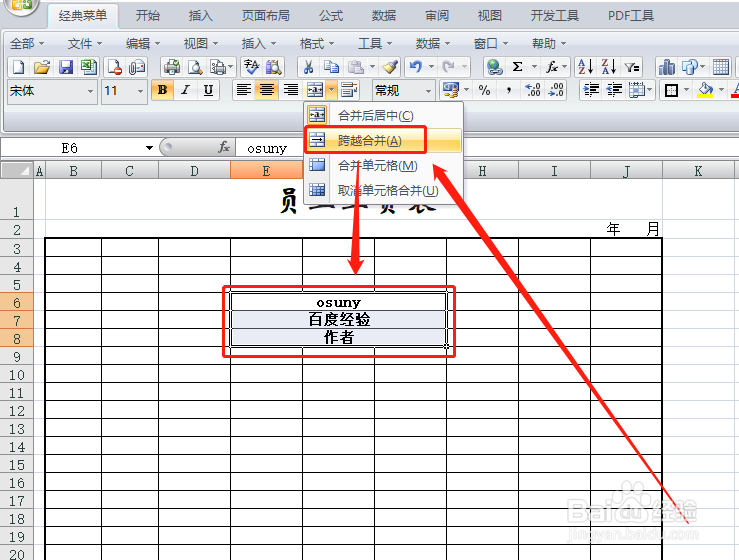This screenshot has height=560, width=739.
Task: Open the 页面布局 ribbon tab
Action: (265, 16)
